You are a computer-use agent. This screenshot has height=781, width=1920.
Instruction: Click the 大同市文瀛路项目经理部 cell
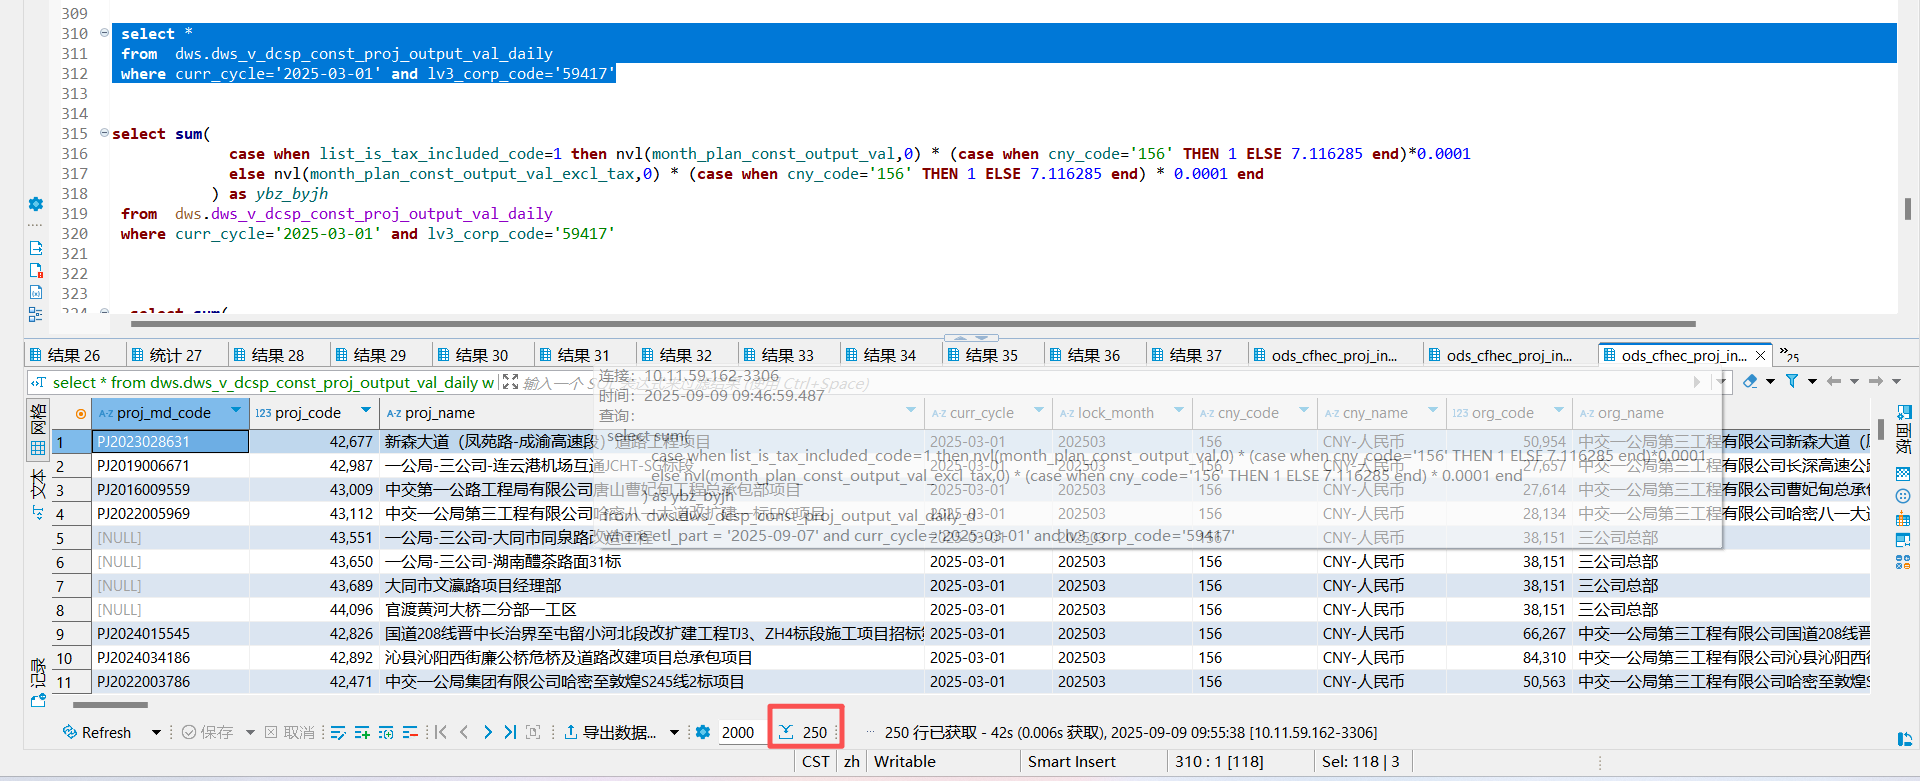[653, 586]
